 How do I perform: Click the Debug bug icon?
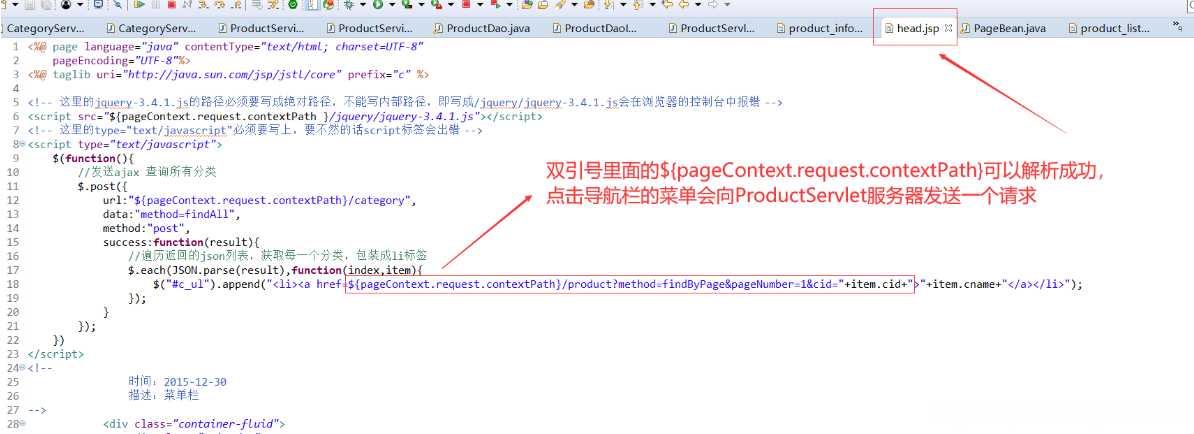[349, 5]
